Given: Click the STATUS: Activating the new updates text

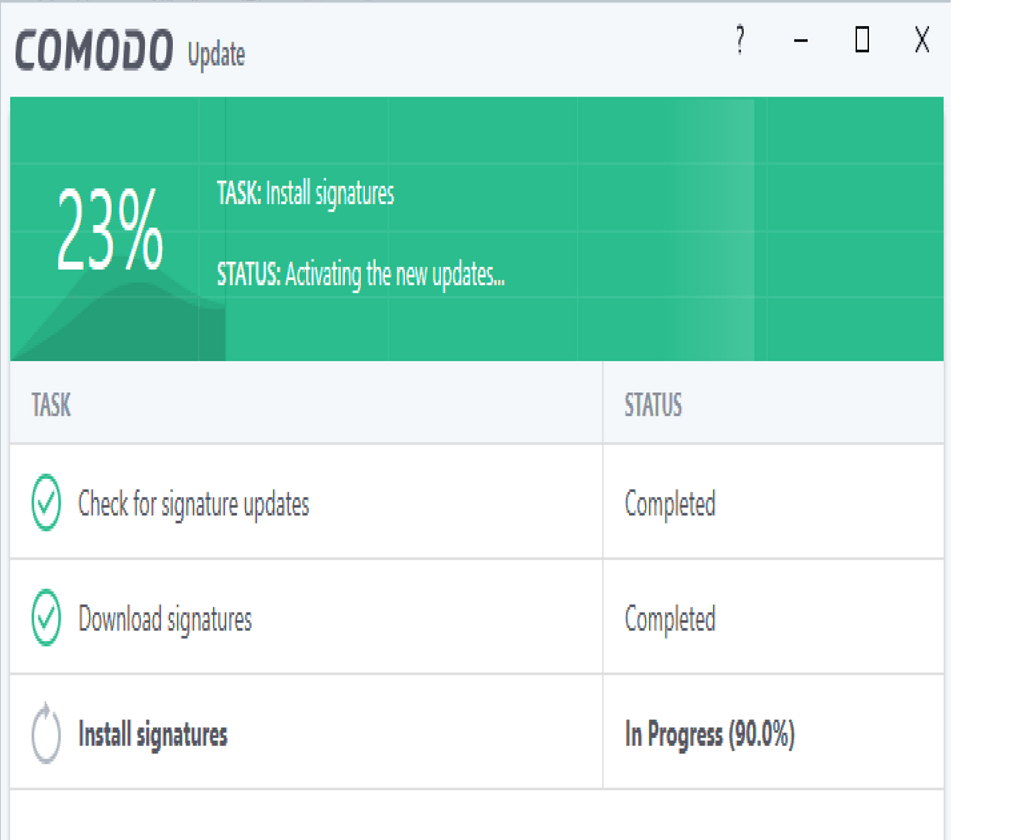Looking at the screenshot, I should (x=362, y=276).
